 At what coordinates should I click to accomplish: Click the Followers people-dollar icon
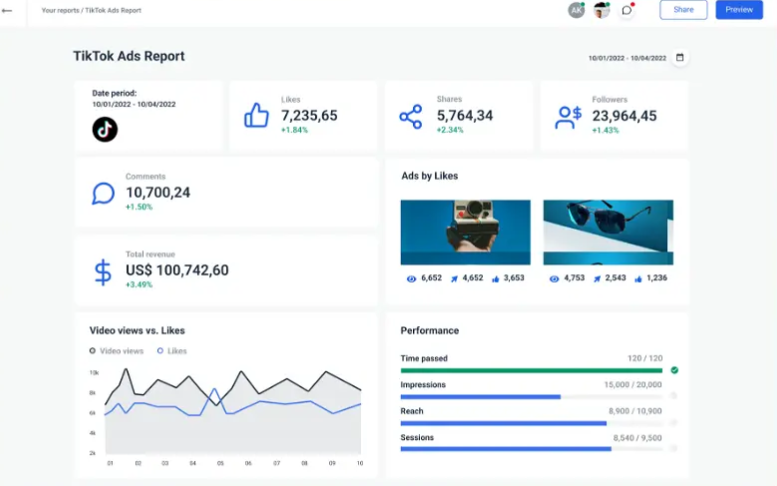(x=569, y=117)
